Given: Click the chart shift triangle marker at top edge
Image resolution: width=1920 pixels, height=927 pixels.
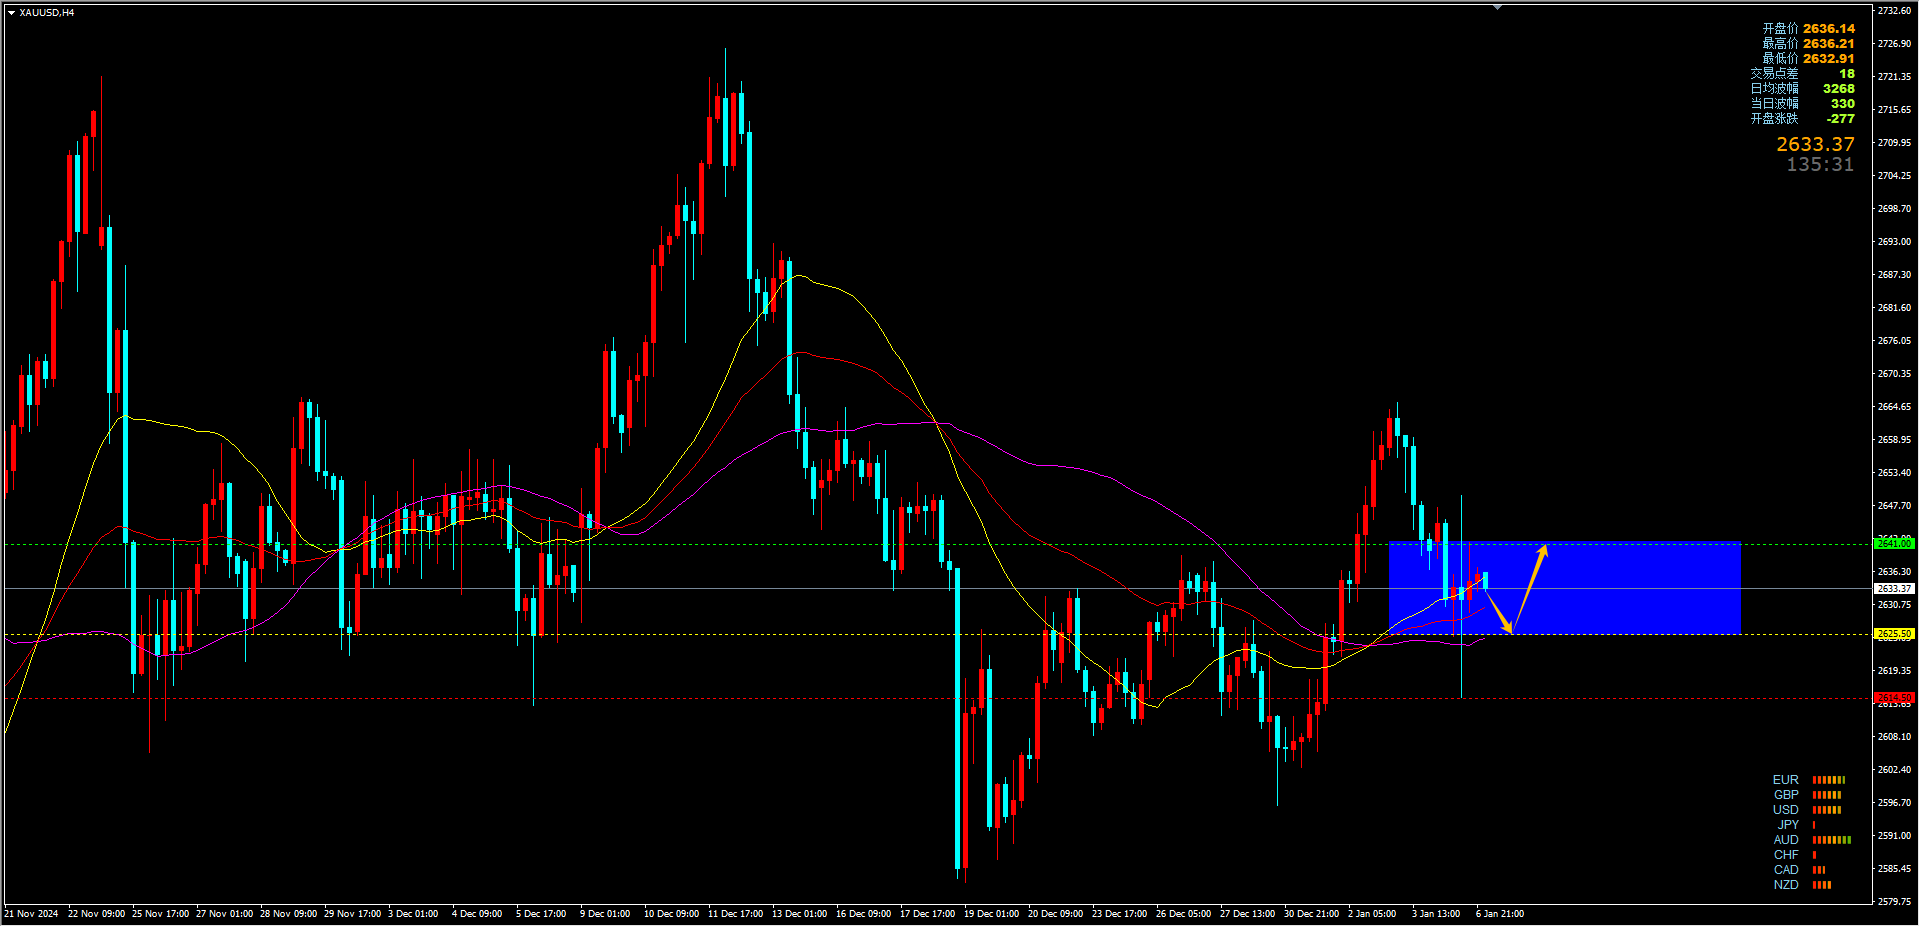Looking at the screenshot, I should [x=1497, y=7].
